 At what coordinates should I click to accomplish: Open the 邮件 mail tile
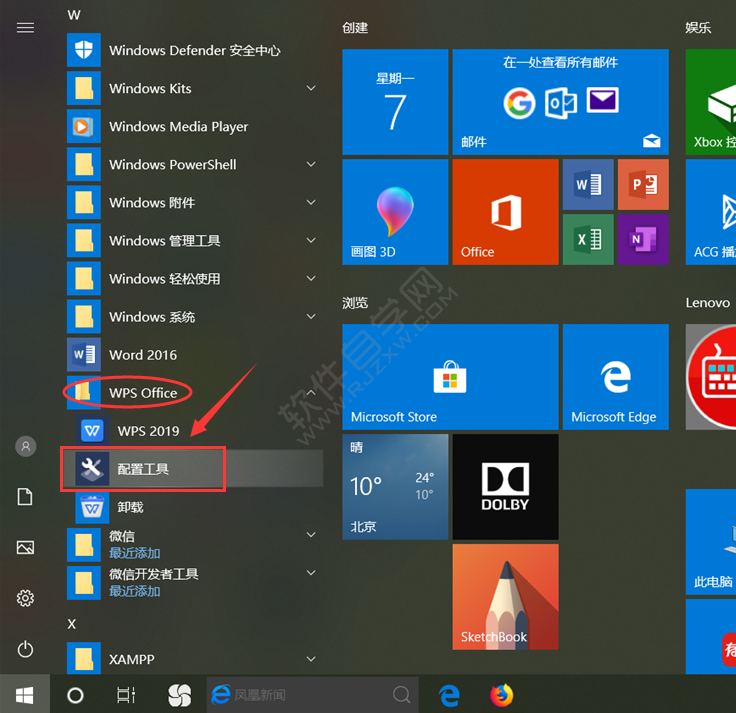tap(560, 102)
